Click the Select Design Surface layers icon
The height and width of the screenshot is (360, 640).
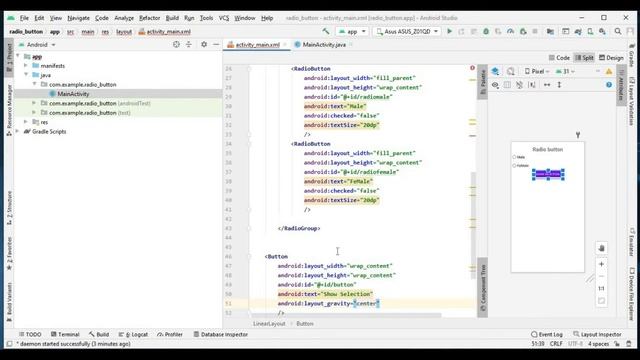(x=495, y=71)
